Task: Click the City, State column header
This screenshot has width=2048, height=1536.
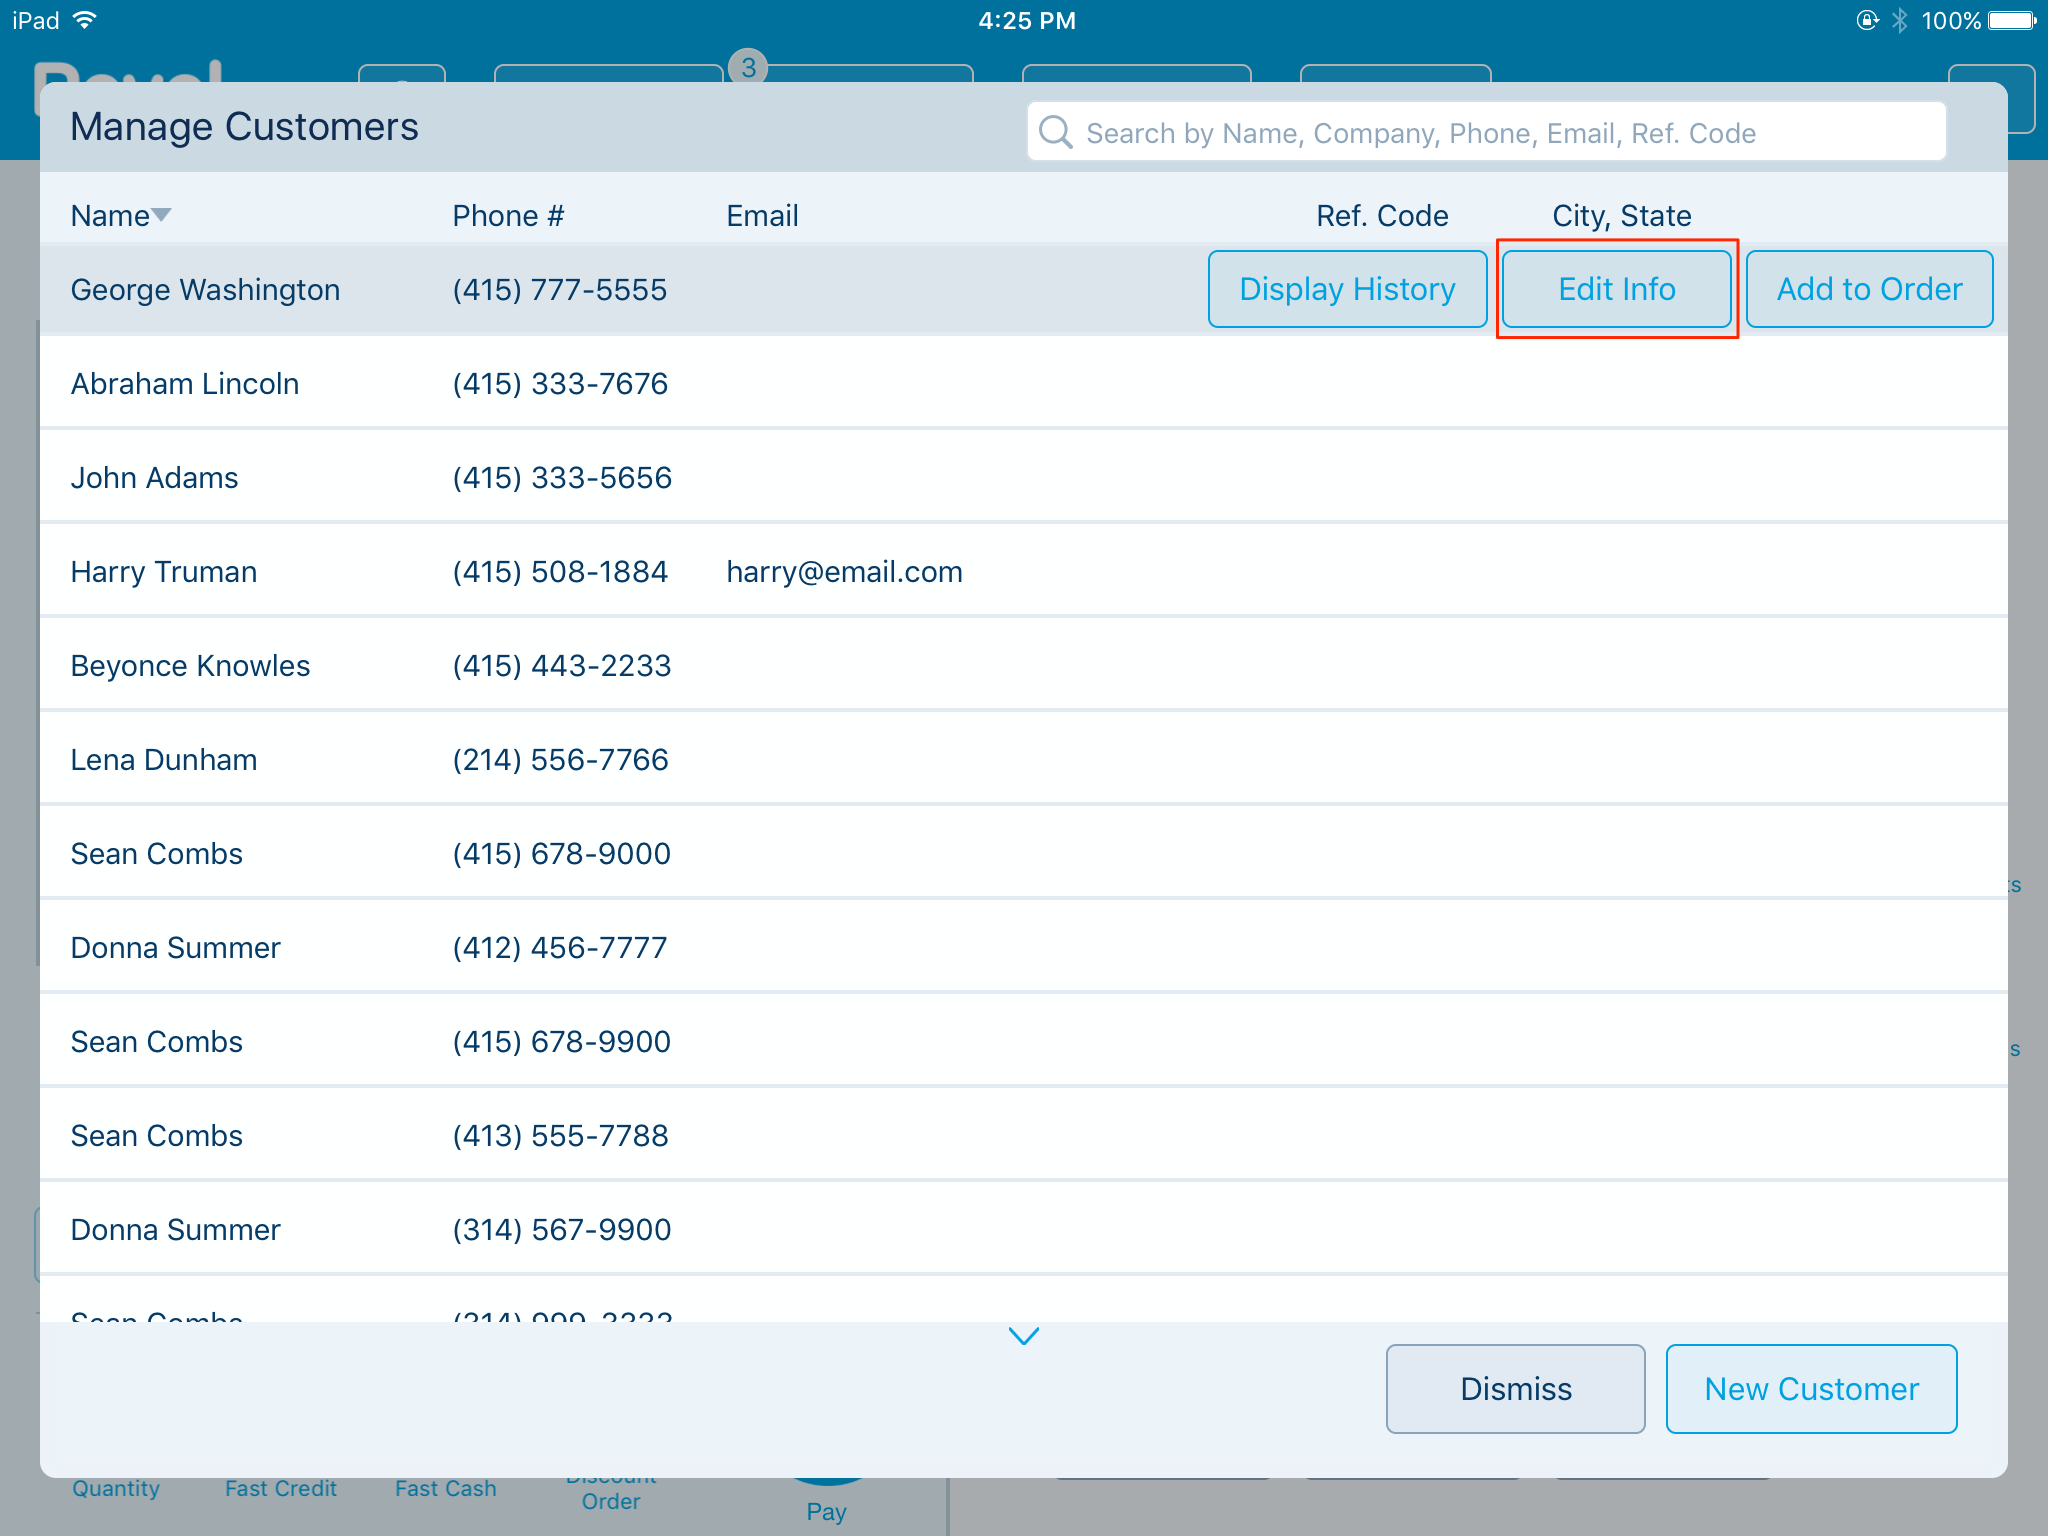Action: click(x=1621, y=216)
